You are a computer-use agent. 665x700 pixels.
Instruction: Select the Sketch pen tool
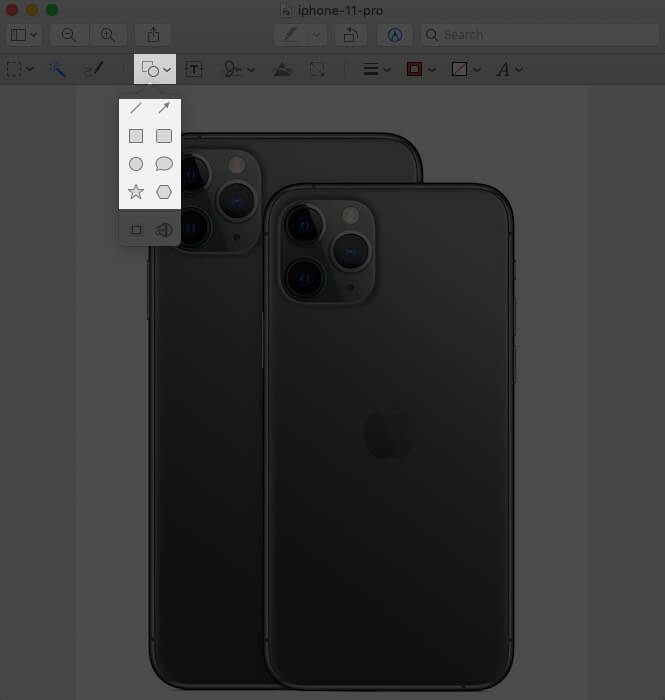tap(94, 69)
